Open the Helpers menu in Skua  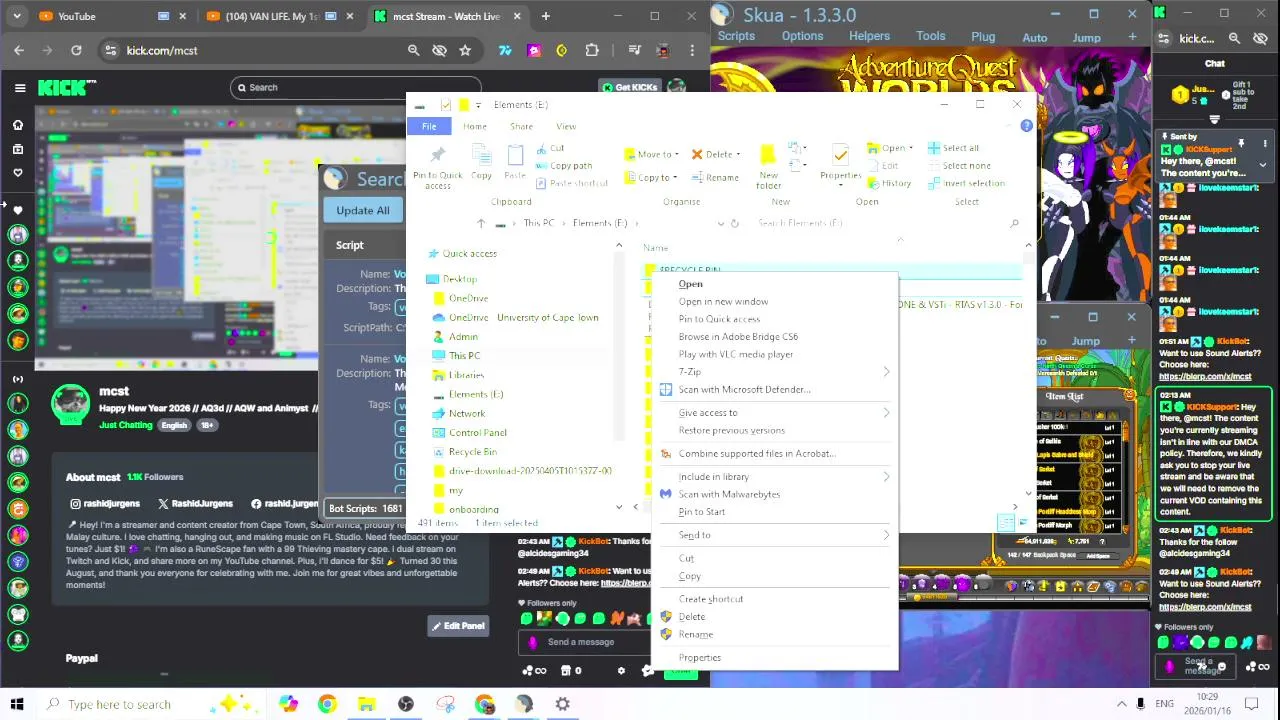point(869,36)
